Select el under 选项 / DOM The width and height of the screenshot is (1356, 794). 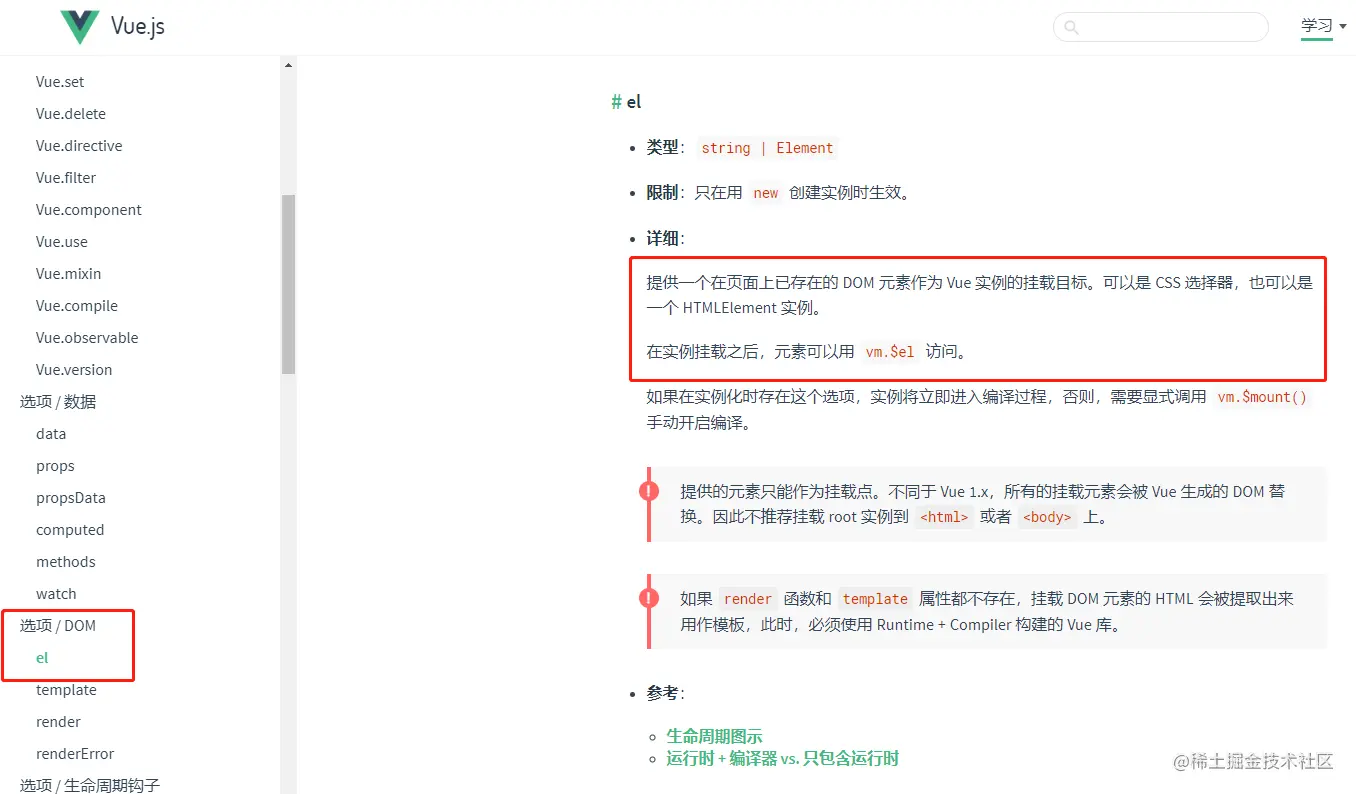pos(42,657)
